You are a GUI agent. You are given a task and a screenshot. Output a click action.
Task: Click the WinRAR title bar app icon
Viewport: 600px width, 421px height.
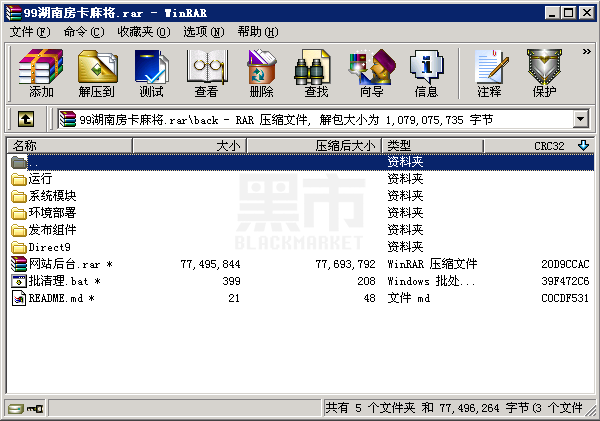[13, 13]
